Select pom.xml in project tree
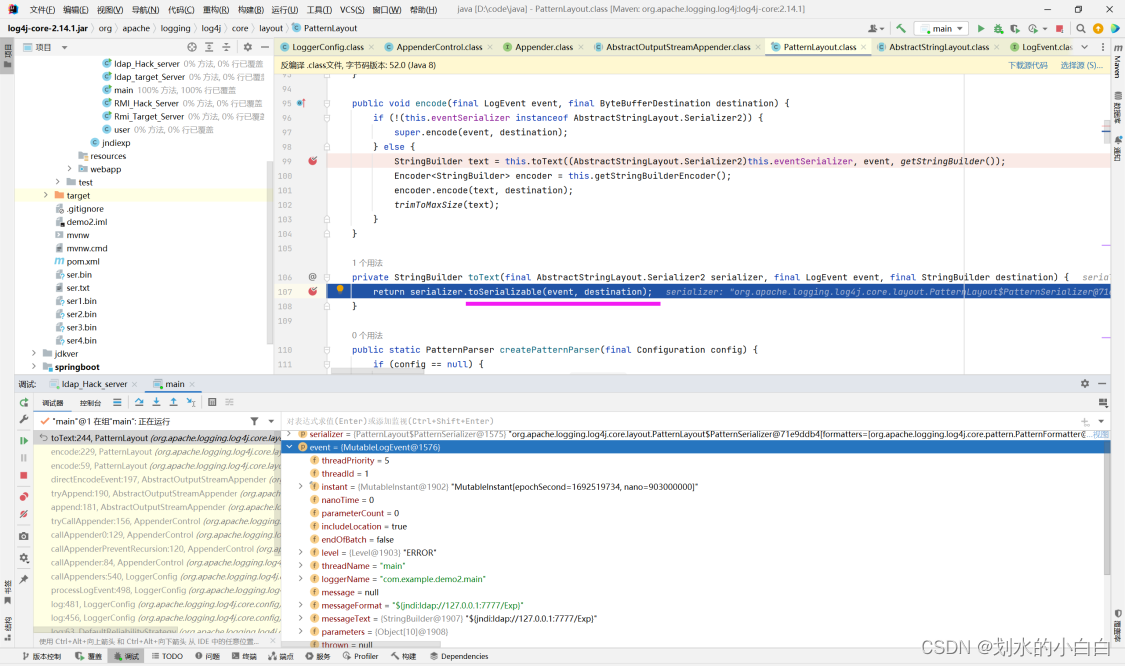This screenshot has width=1125, height=666. pyautogui.click(x=83, y=261)
